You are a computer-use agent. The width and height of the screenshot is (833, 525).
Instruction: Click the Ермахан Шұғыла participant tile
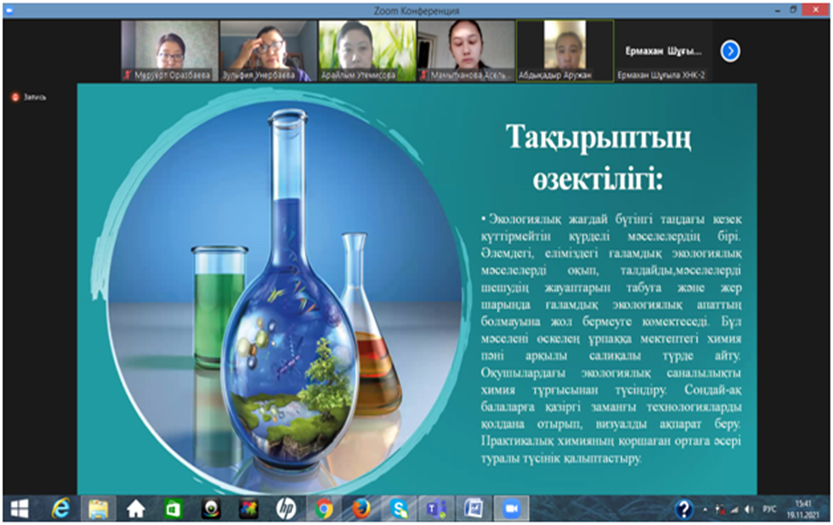tap(660, 51)
